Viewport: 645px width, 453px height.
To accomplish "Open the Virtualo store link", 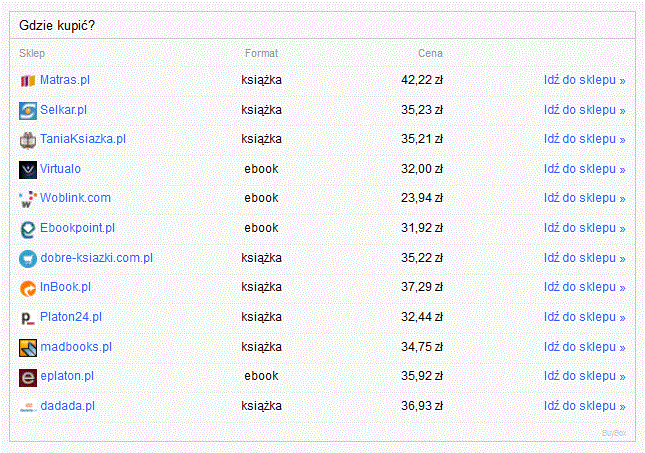I will [x=60, y=169].
